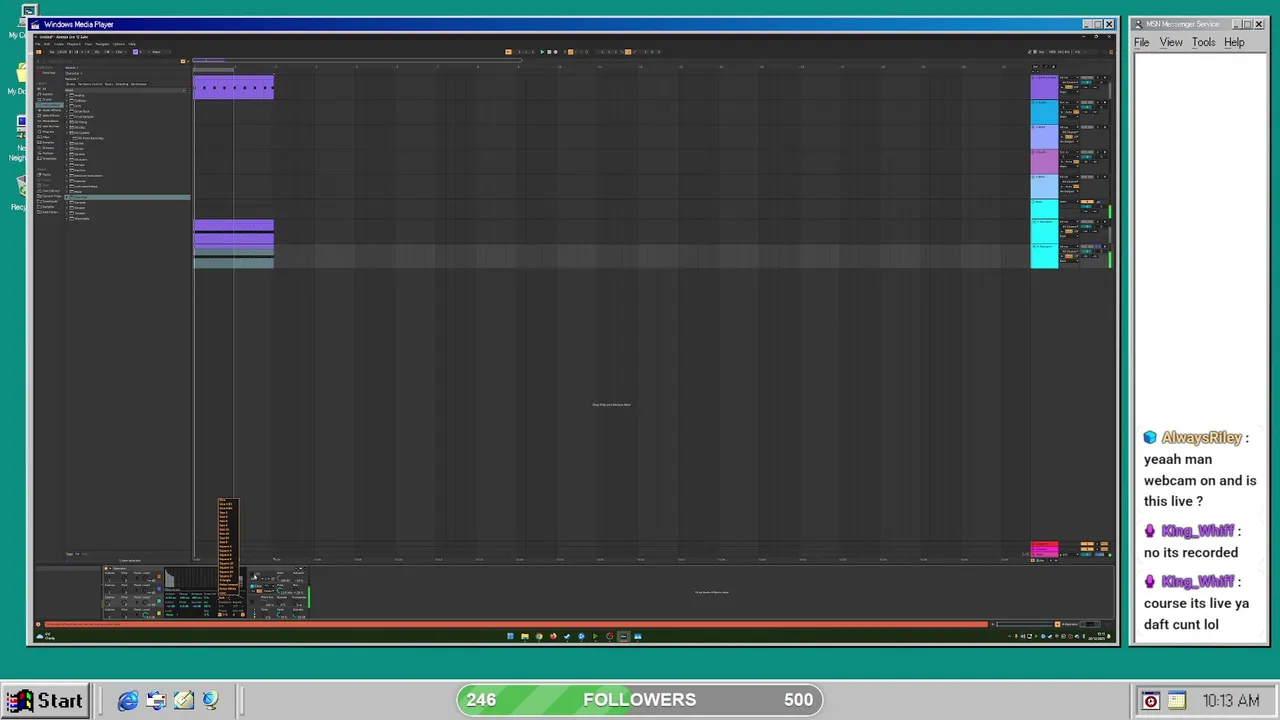Unfold the 2 Audio track with its arrow
Screen dimensions: 1280x720
[x=1033, y=102]
